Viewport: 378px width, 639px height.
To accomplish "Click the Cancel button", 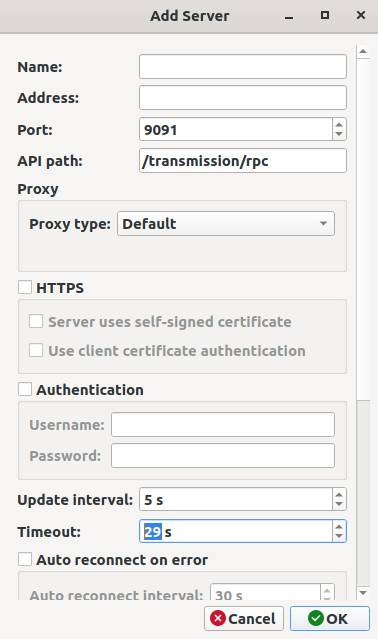I will [244, 619].
